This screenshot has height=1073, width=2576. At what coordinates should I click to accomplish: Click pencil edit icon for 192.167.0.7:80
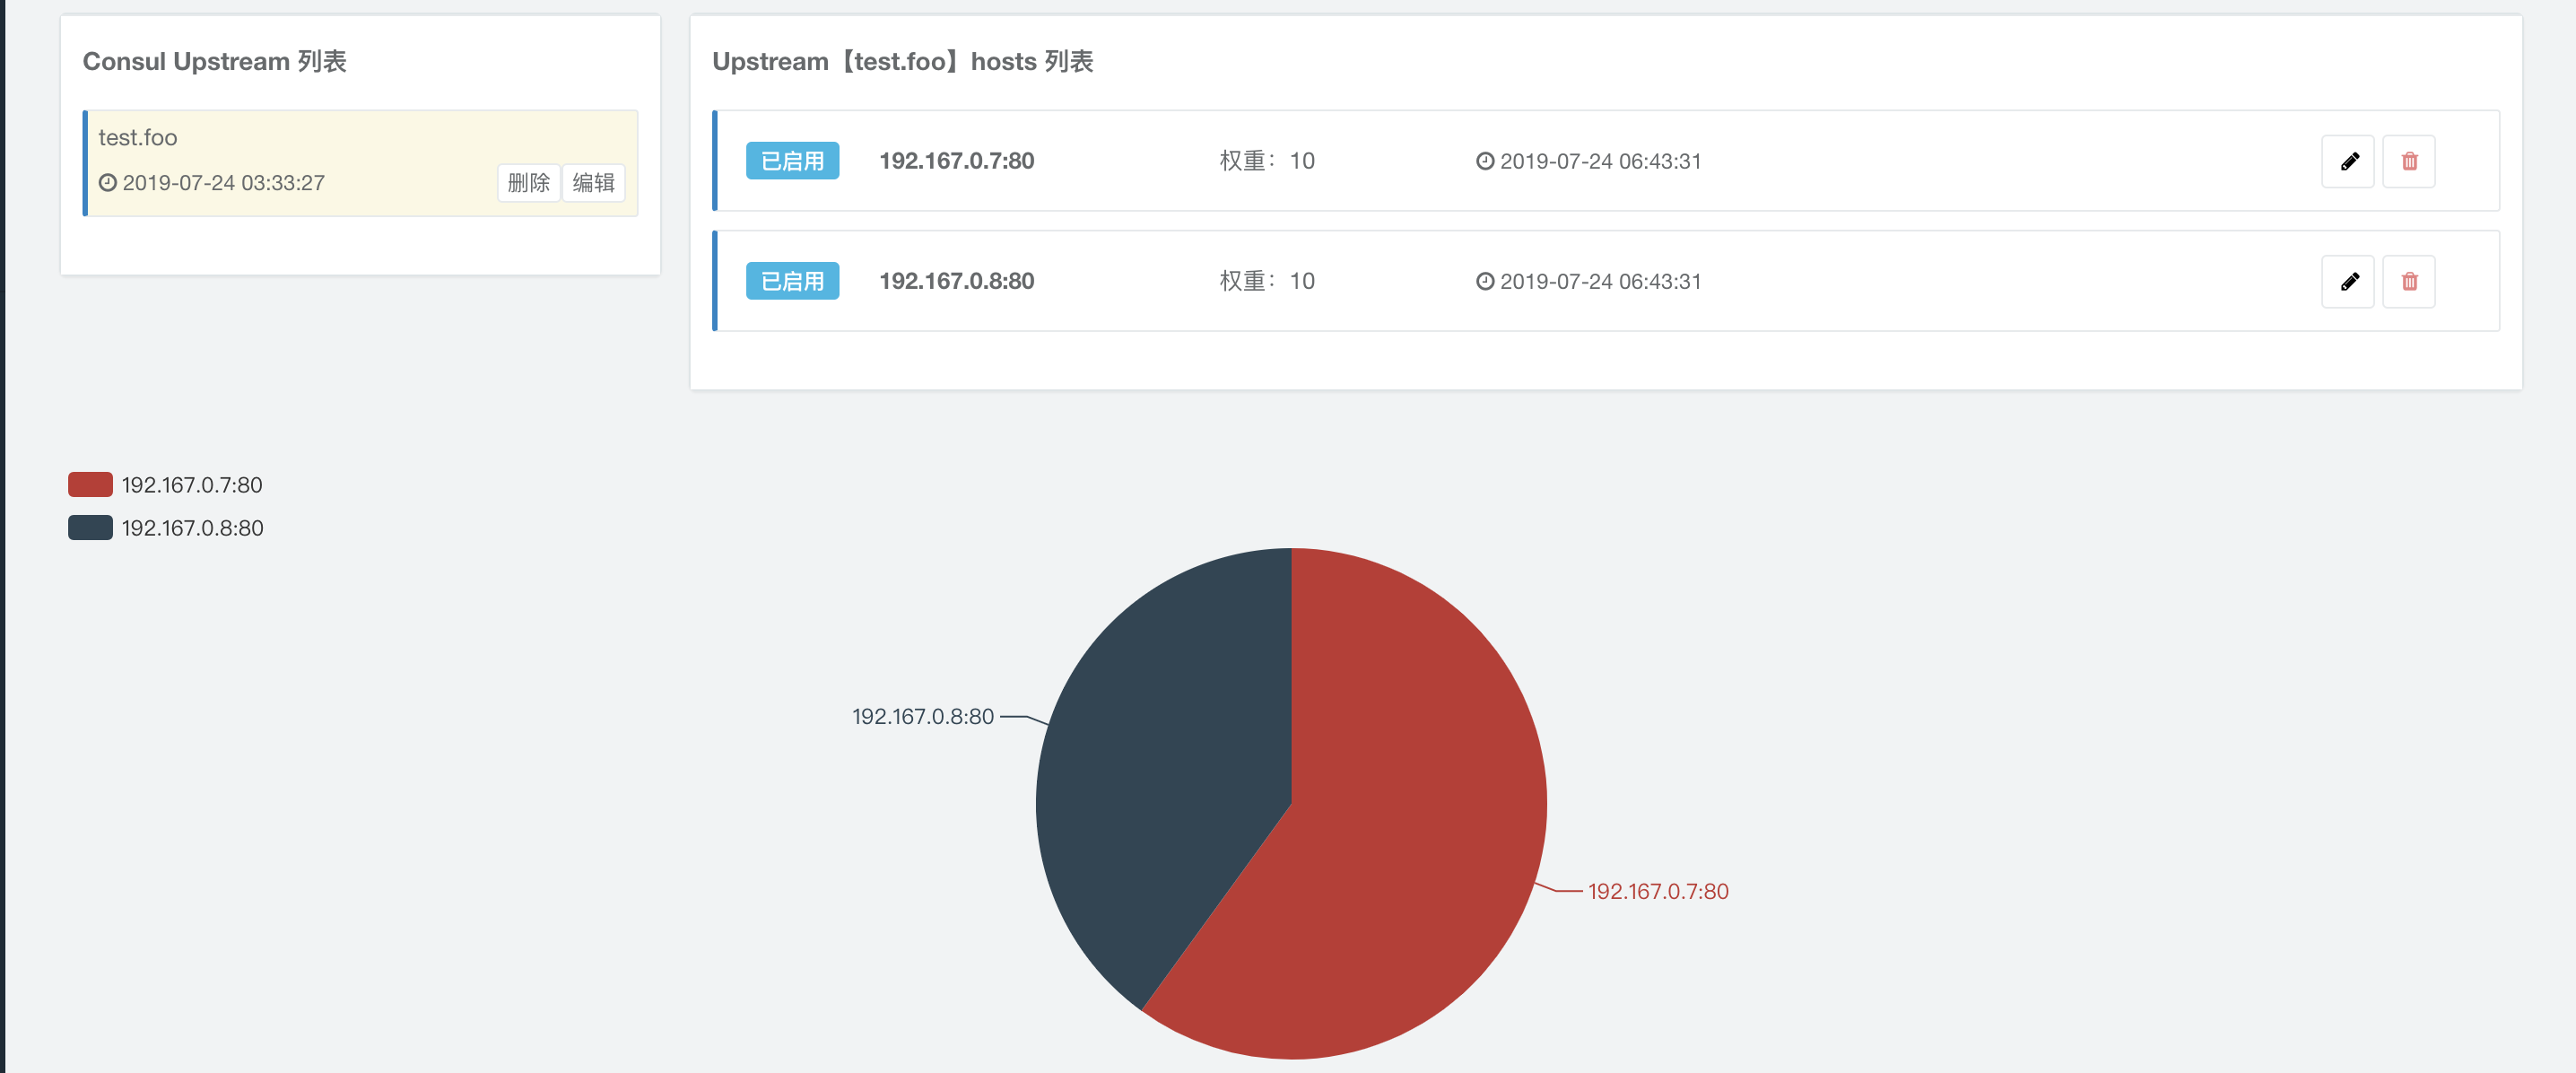(2348, 161)
